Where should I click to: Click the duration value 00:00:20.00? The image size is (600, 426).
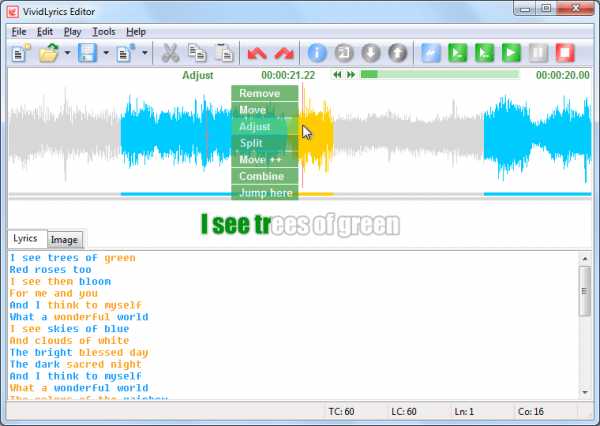tap(562, 75)
